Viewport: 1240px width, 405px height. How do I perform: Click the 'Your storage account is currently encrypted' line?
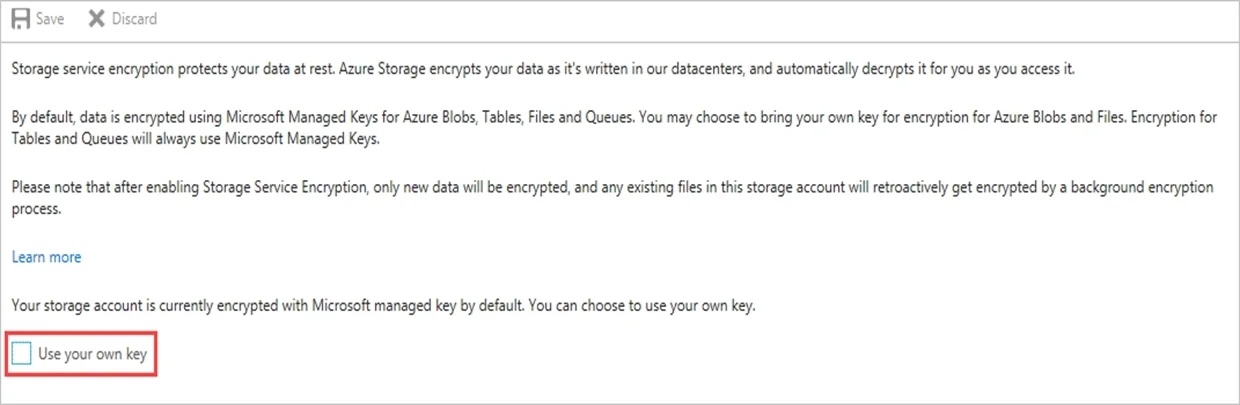[383, 305]
